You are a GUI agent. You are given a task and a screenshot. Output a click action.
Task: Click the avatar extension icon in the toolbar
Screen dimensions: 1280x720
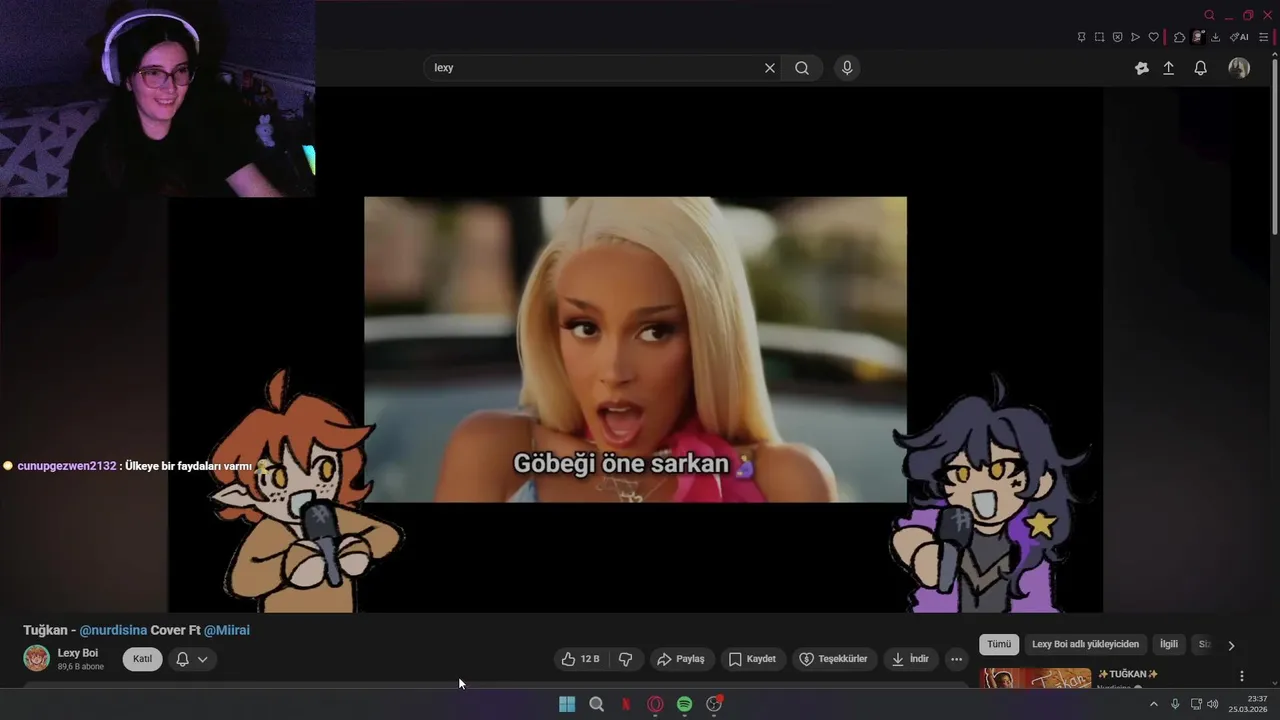[1198, 37]
